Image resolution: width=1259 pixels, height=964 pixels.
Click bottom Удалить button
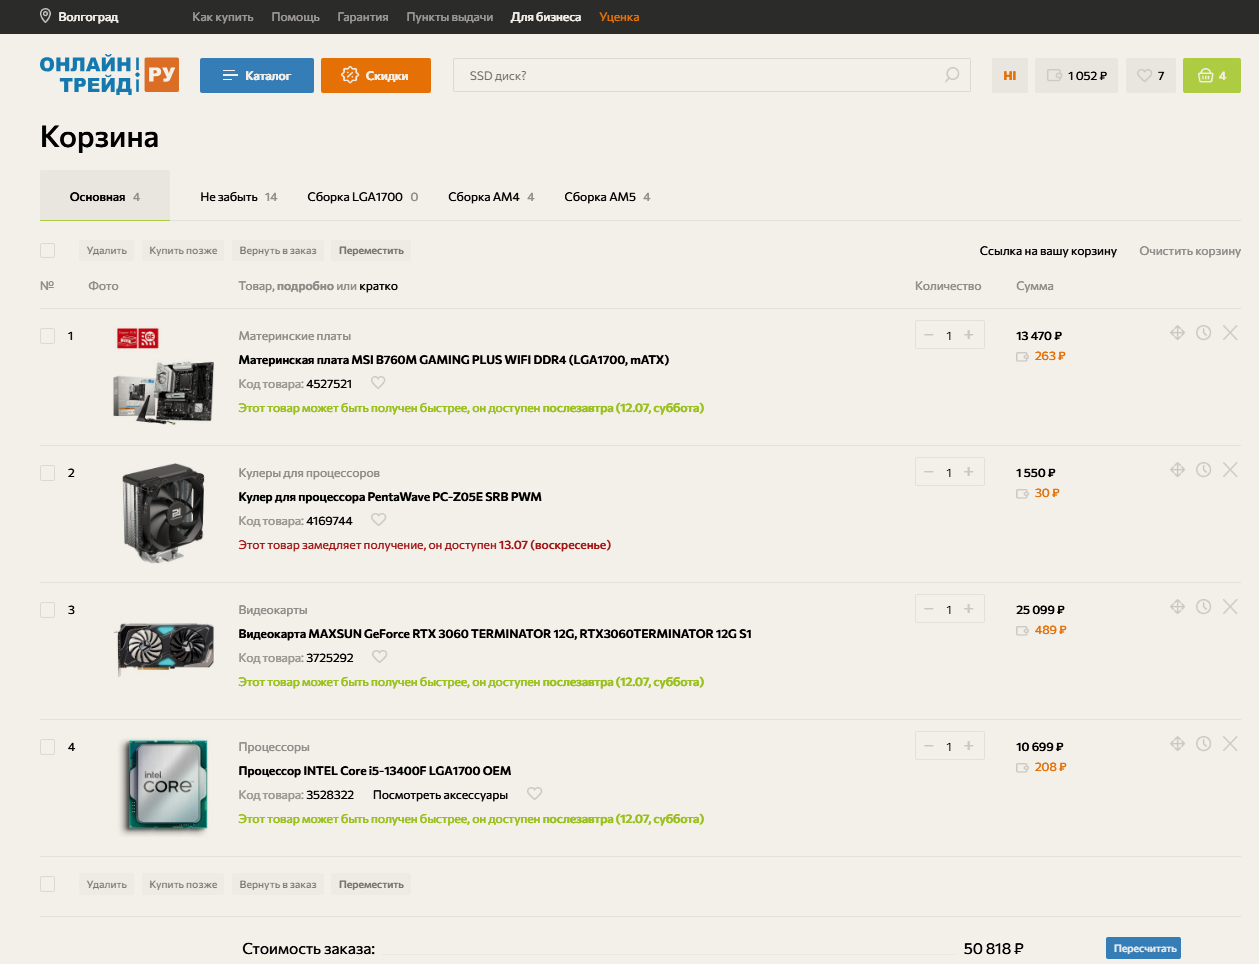tap(106, 885)
